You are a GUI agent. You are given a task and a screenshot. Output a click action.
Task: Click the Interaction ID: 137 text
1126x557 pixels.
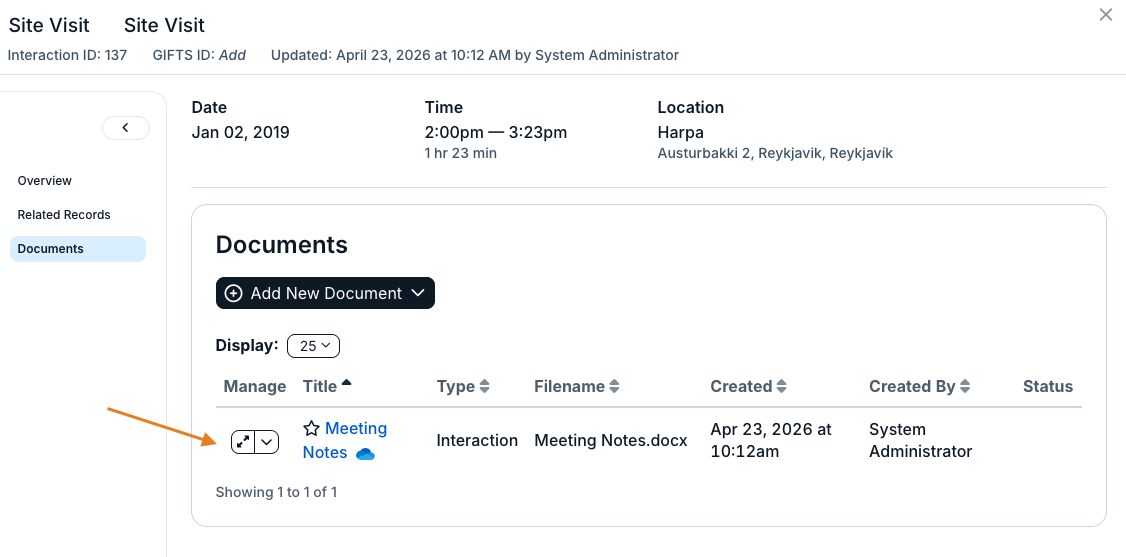click(x=68, y=55)
